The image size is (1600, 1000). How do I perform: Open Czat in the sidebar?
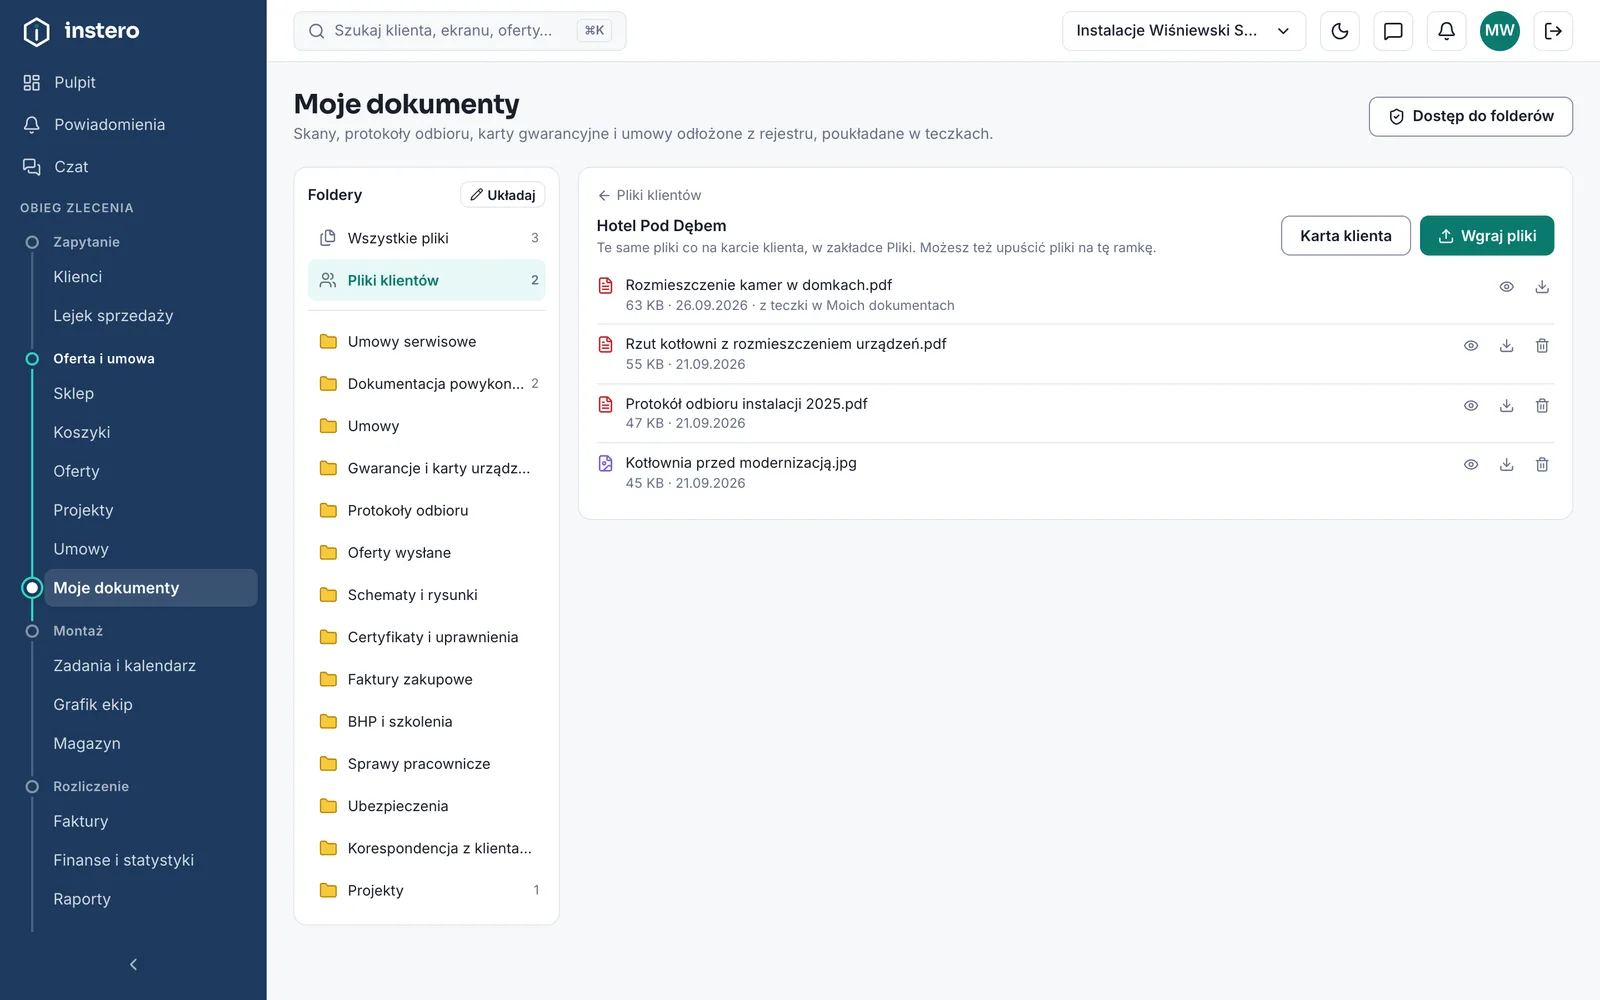tap(71, 167)
